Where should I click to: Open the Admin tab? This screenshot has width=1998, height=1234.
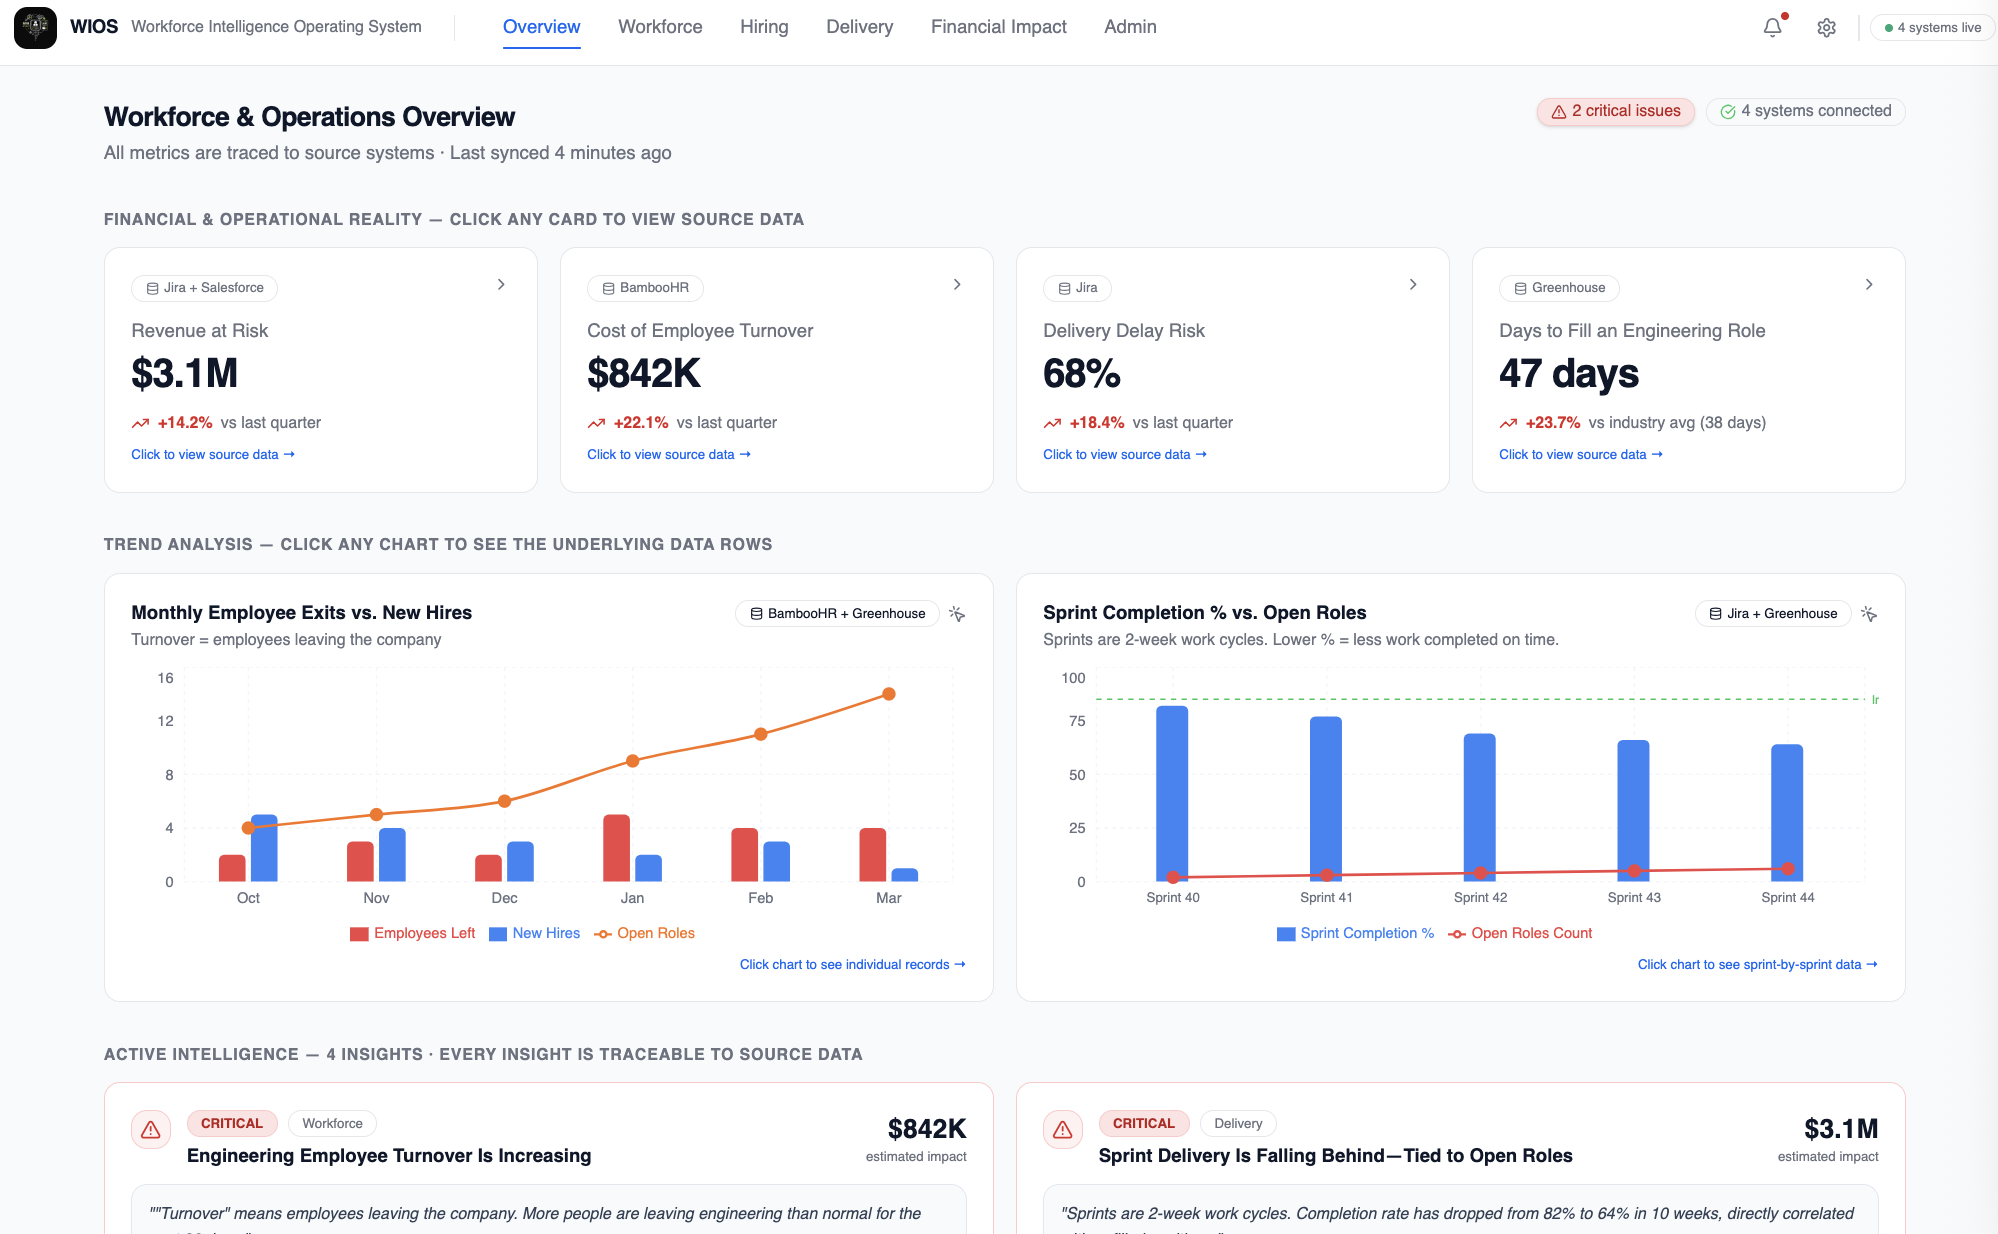click(x=1130, y=27)
